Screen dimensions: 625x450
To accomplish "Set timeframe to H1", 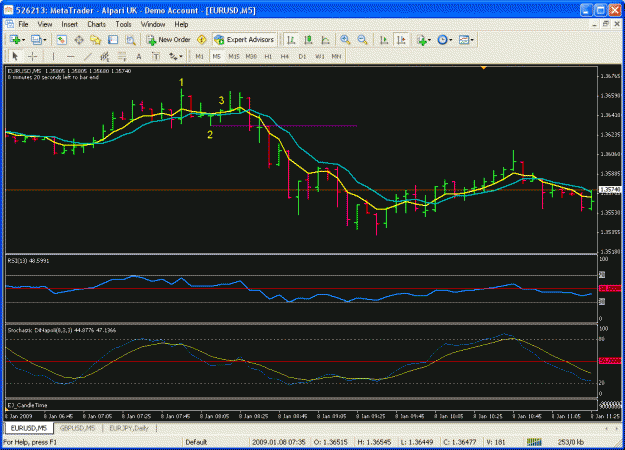I will (268, 56).
